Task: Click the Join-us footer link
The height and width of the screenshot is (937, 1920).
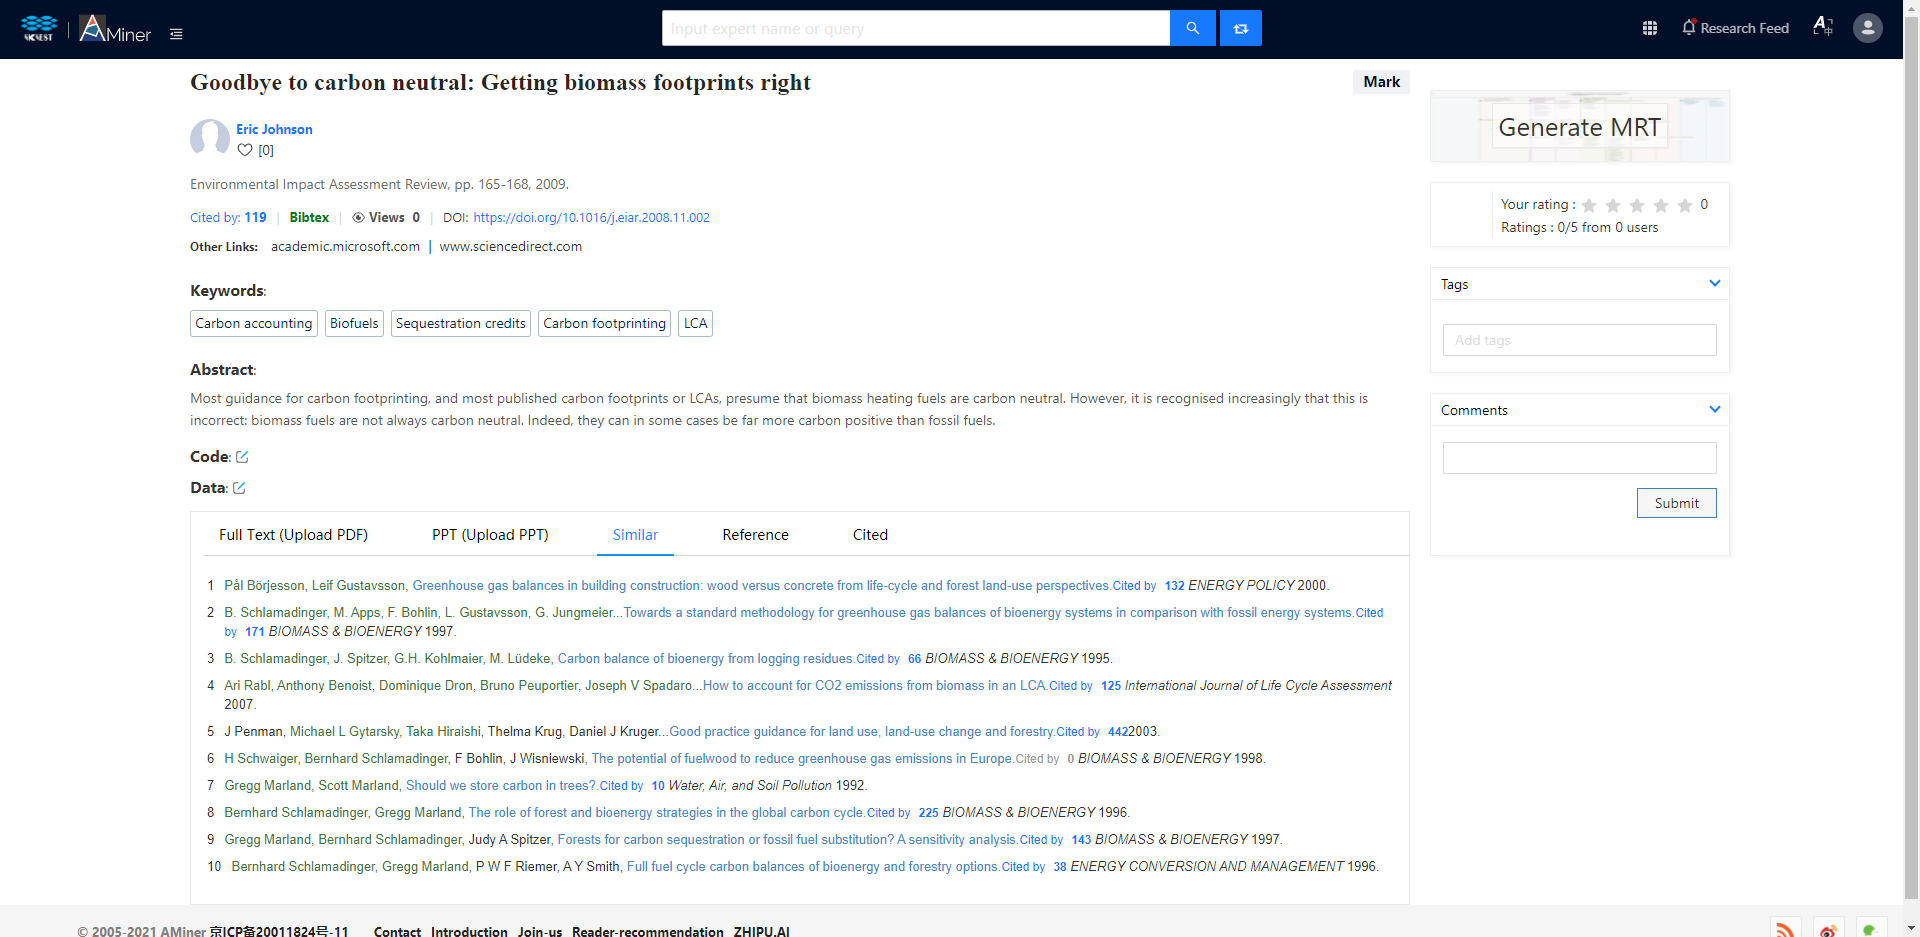Action: [540, 931]
